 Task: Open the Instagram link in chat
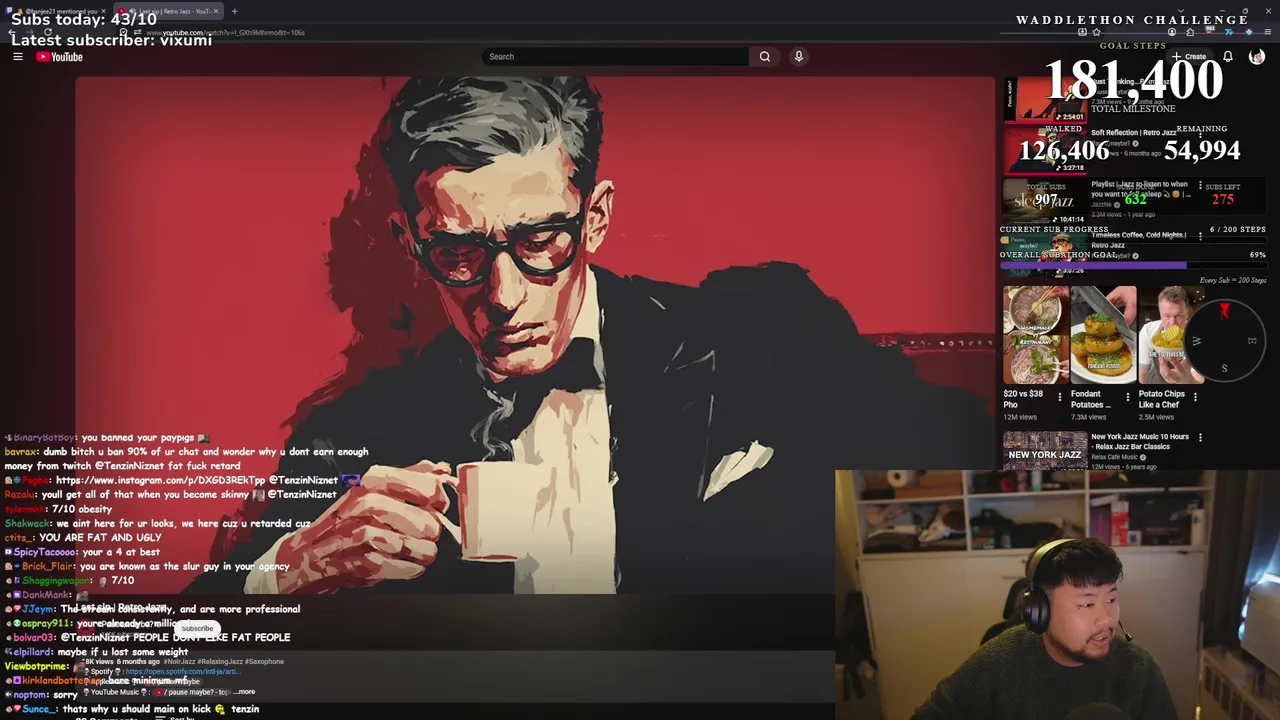(160, 480)
